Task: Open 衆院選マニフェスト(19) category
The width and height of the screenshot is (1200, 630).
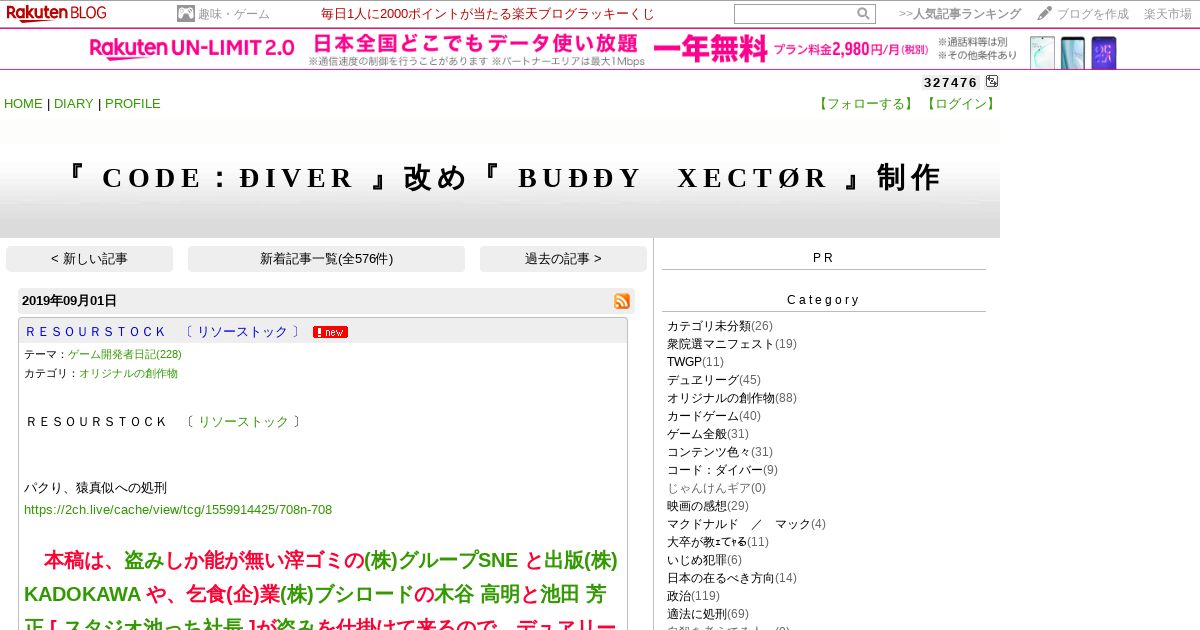Action: [x=732, y=344]
